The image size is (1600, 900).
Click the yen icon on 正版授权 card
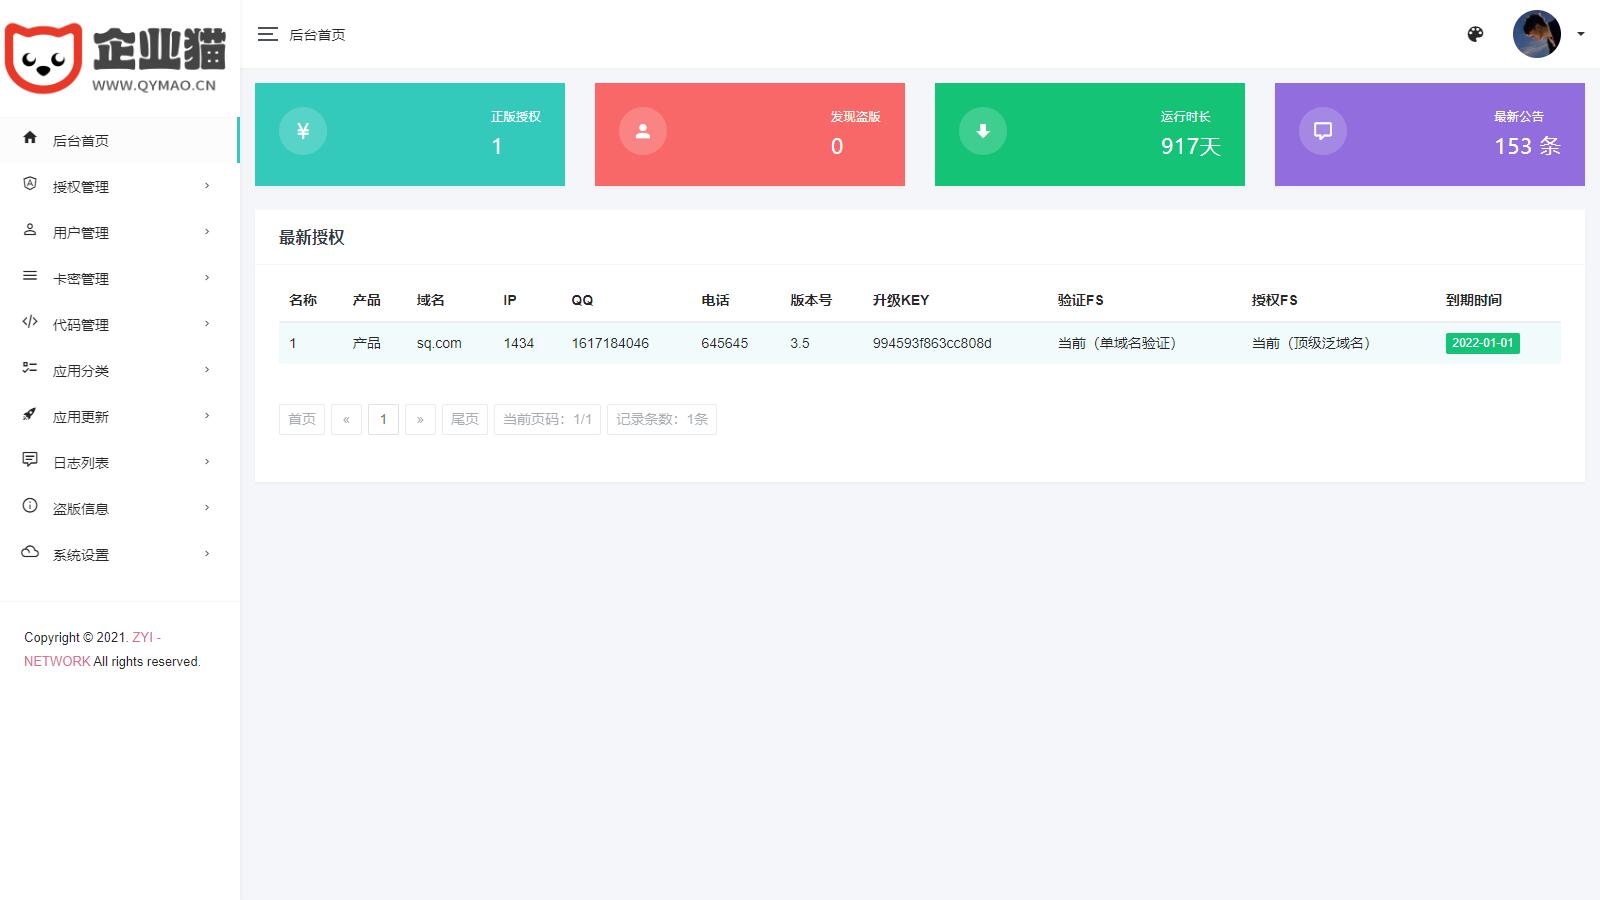(303, 131)
